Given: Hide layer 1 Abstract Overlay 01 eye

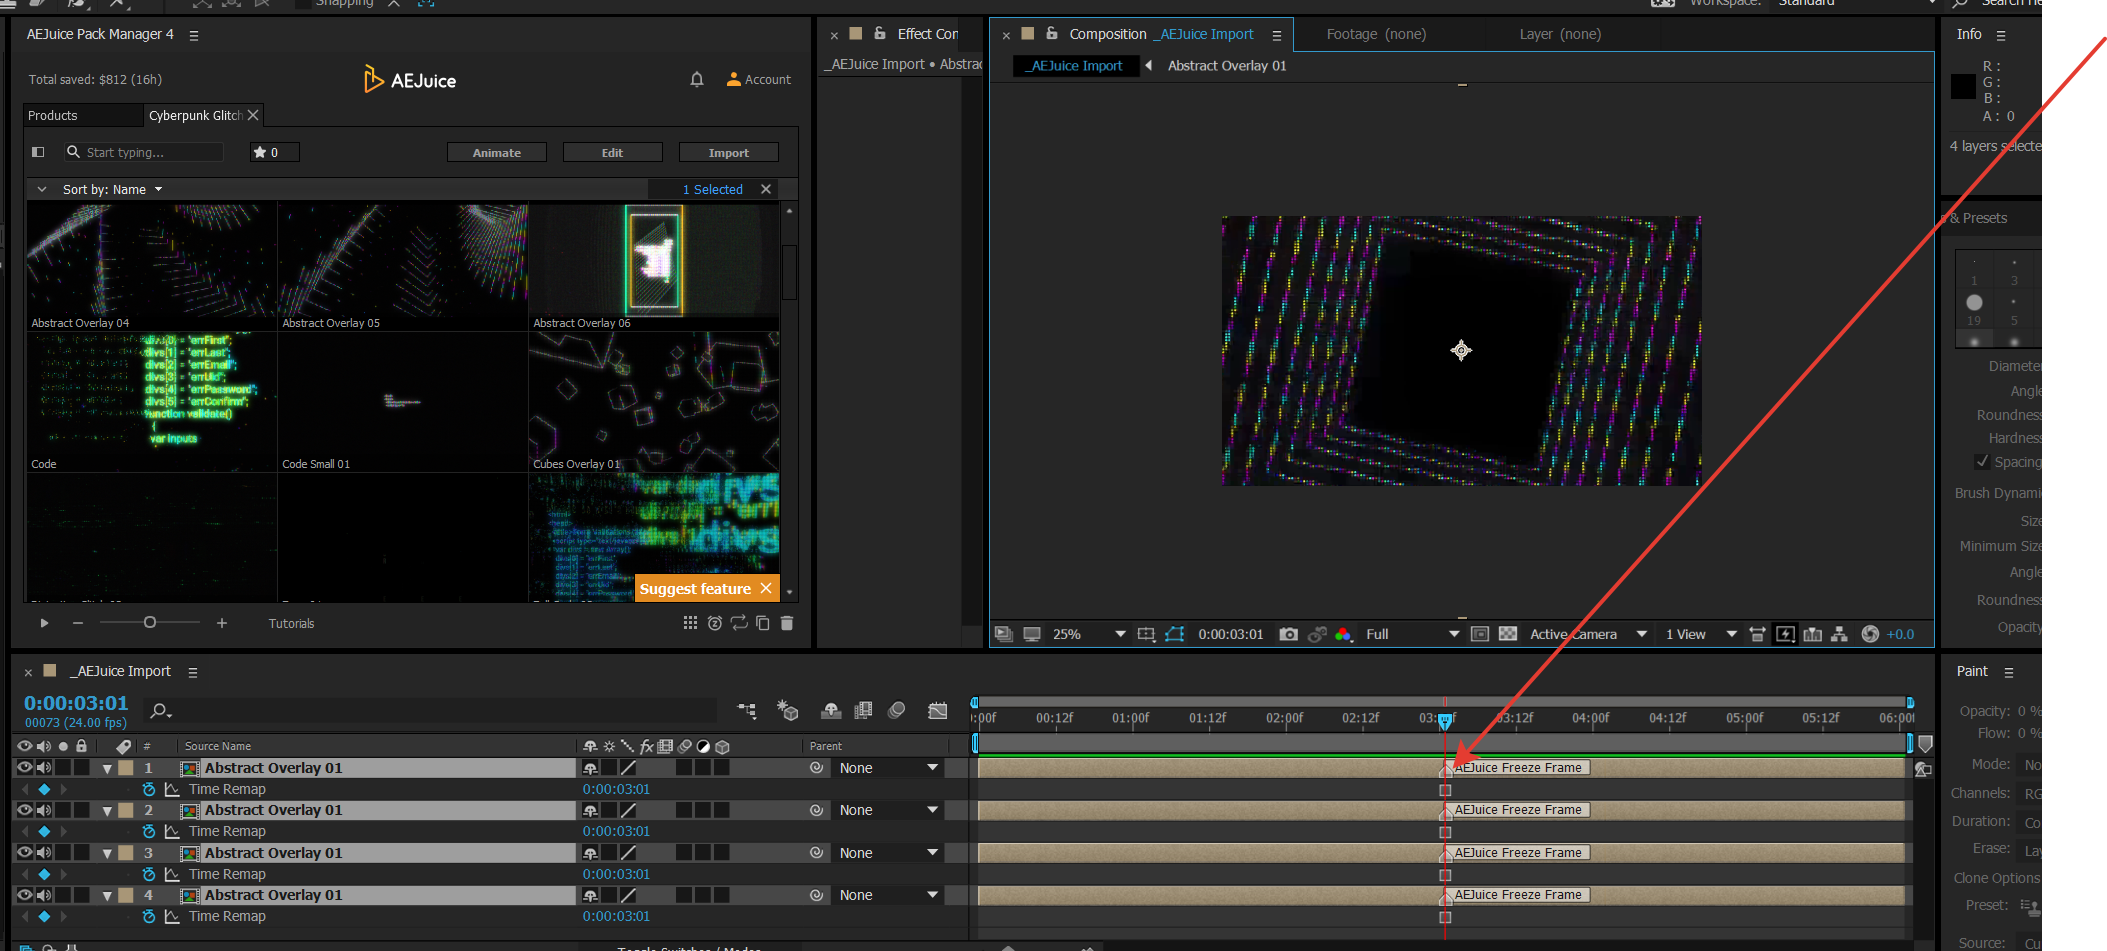Looking at the screenshot, I should 25,768.
